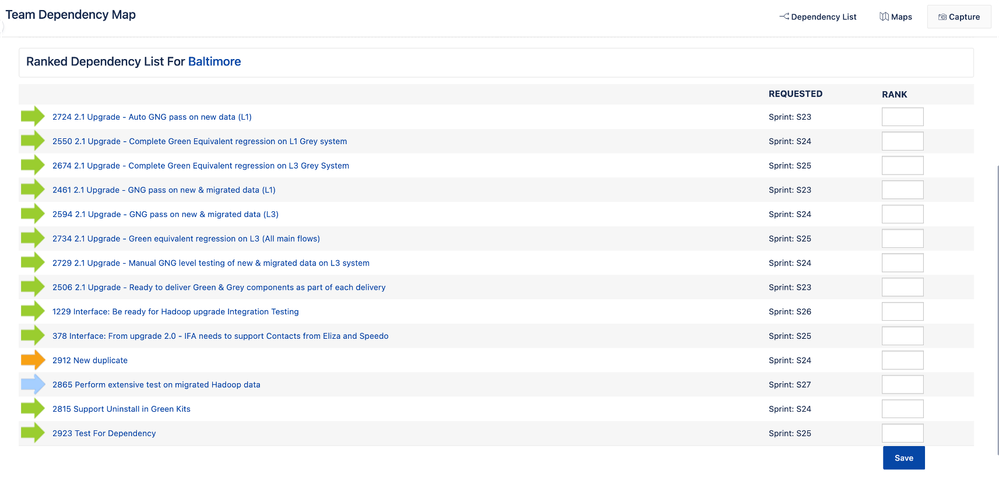Open 2815 Support Uninstall in Green Kits
The image size is (999, 483).
click(121, 409)
